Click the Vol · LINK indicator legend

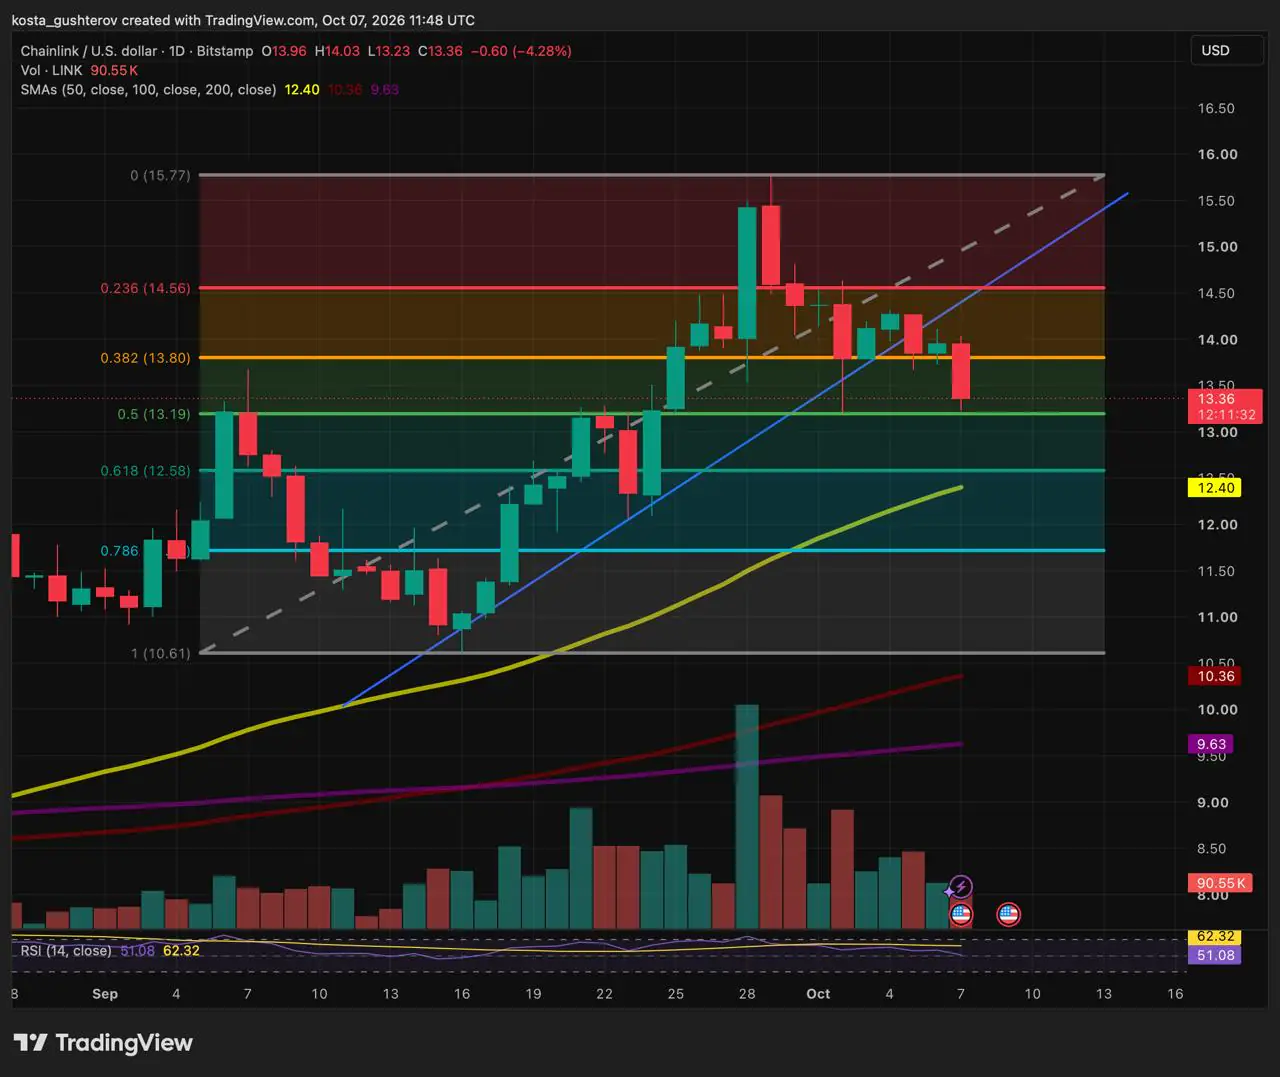click(52, 70)
